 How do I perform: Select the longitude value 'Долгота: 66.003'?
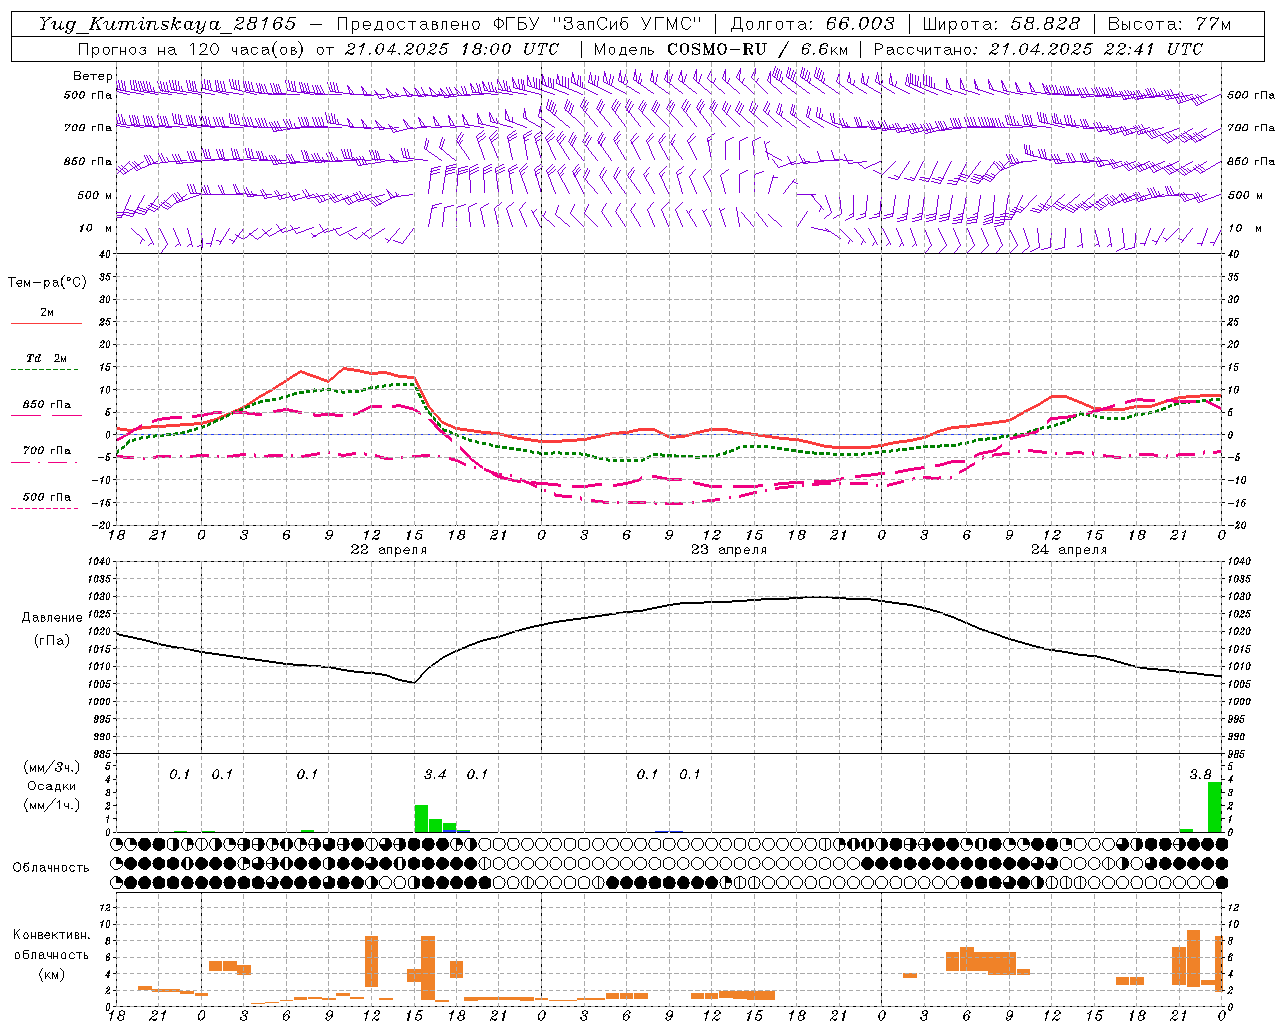pos(812,24)
